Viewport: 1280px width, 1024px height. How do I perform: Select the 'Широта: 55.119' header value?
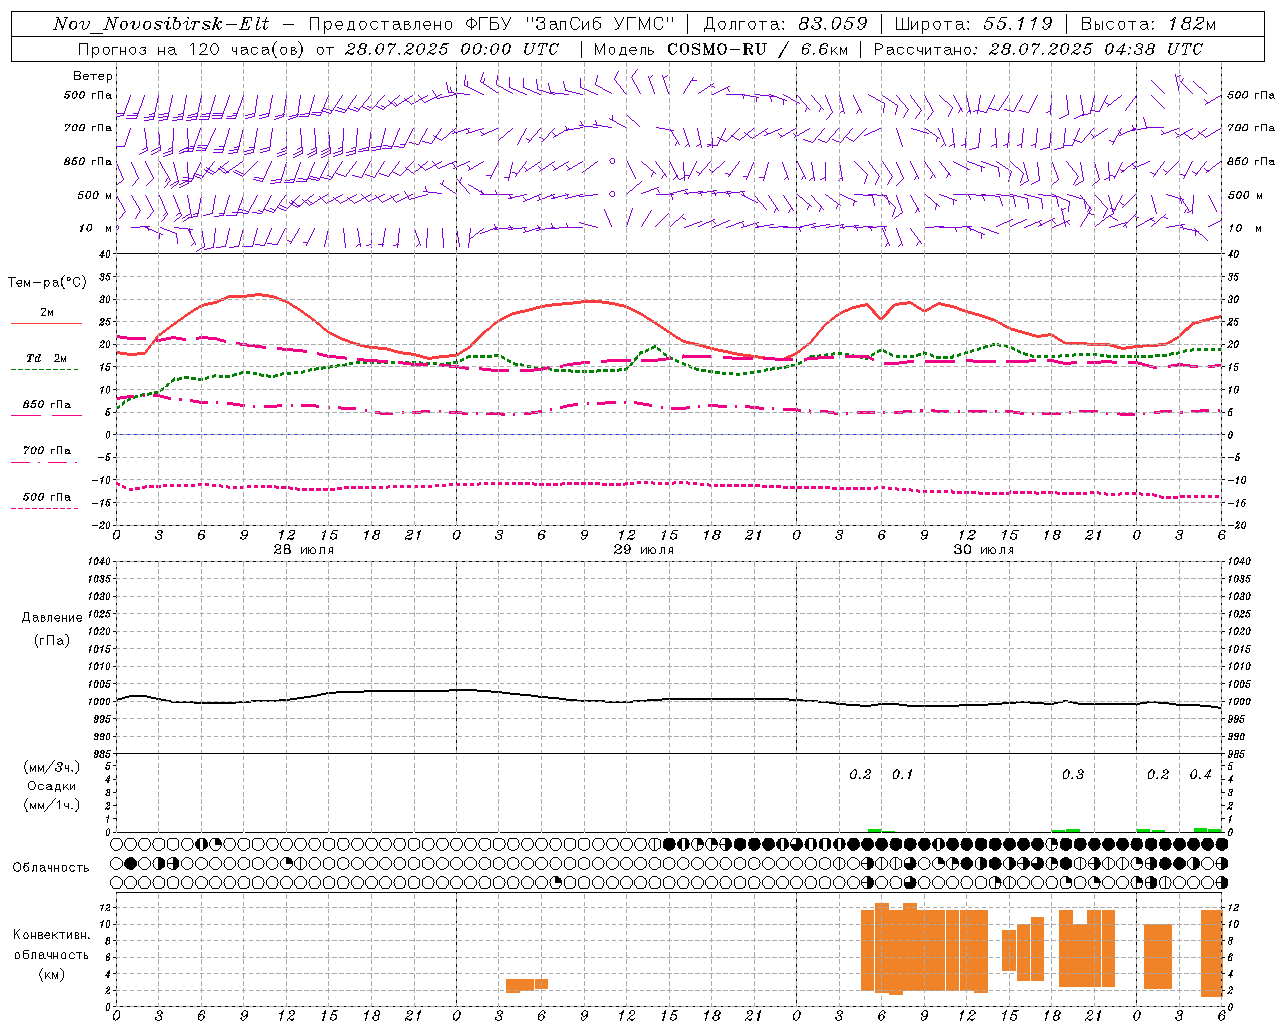point(973,25)
